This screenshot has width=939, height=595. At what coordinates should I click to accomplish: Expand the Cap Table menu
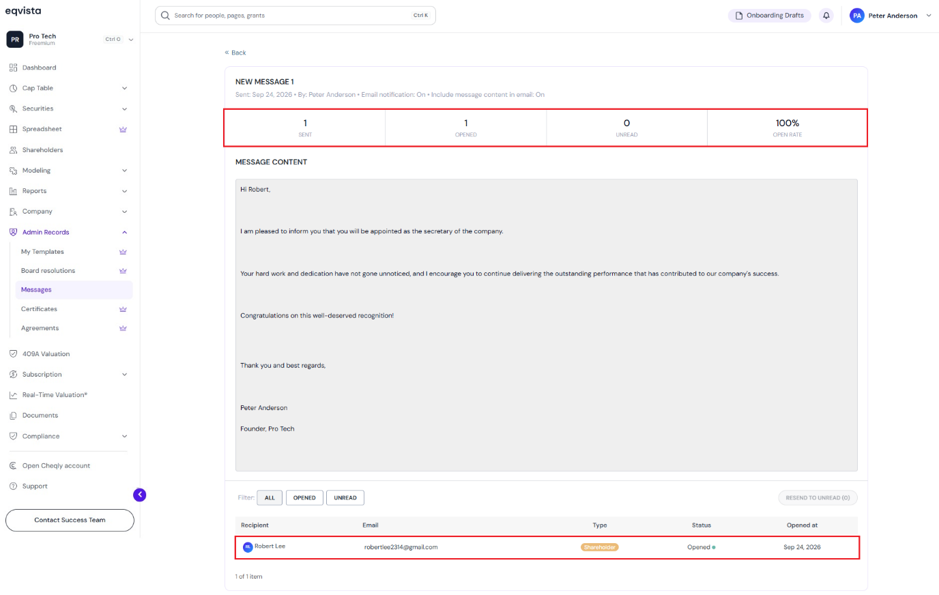[x=125, y=88]
